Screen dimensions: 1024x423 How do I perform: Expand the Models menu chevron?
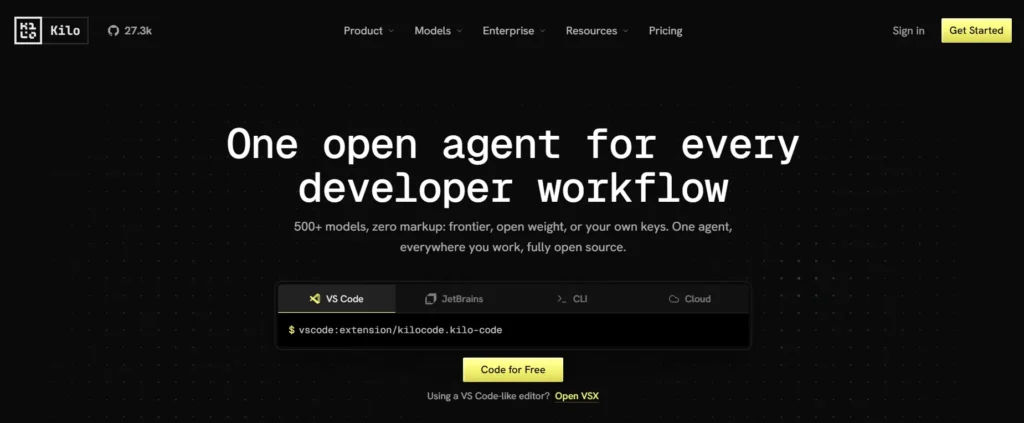pyautogui.click(x=459, y=31)
